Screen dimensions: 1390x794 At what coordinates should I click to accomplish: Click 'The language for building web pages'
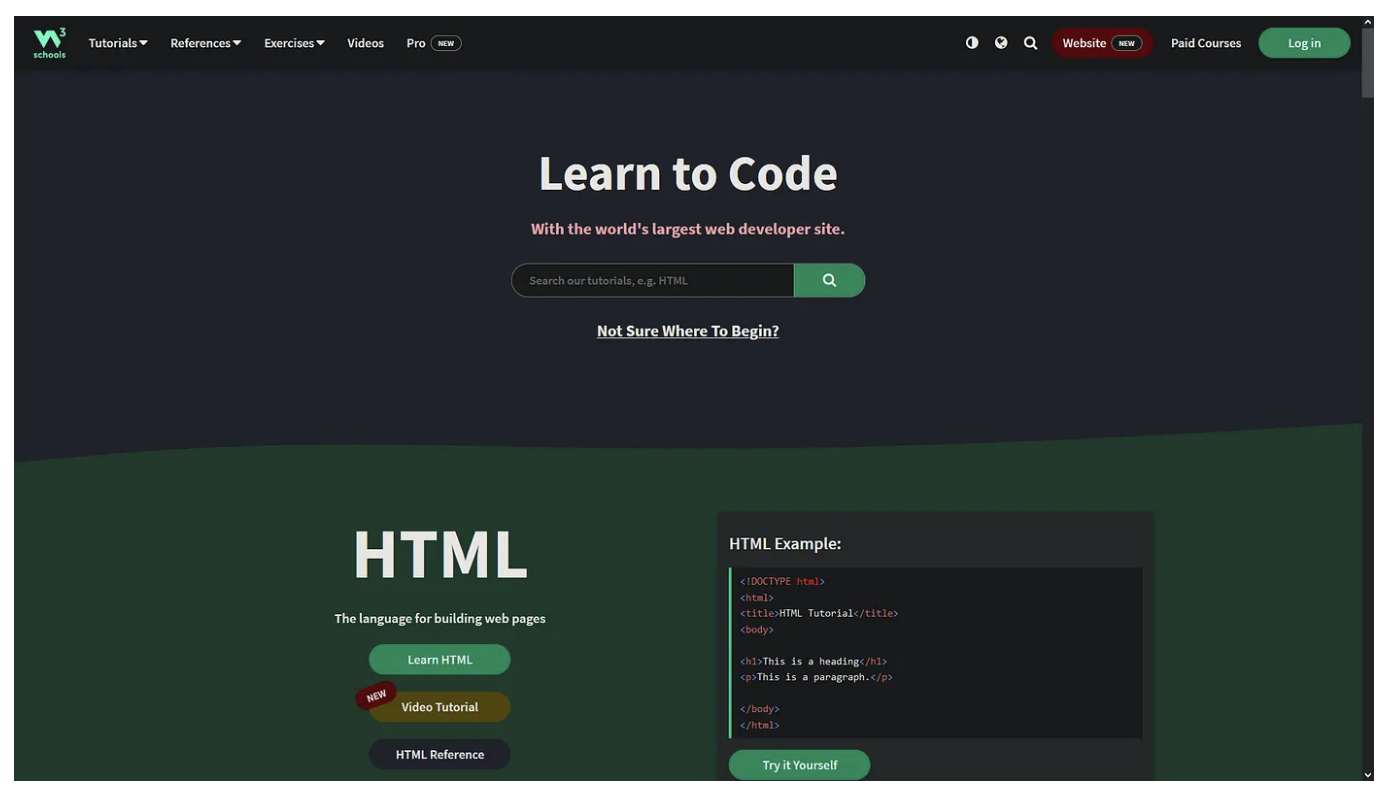(440, 618)
